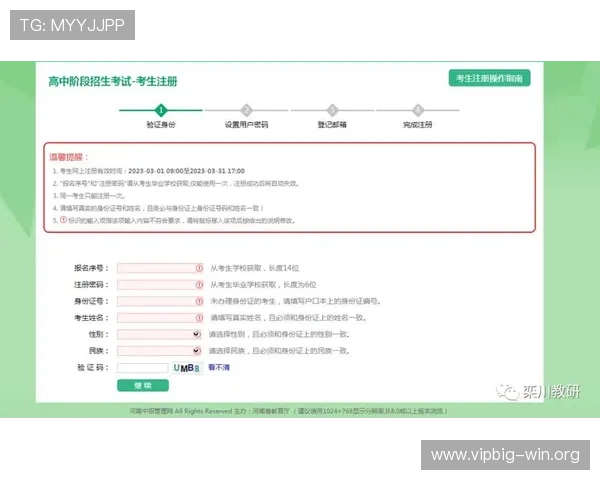Viewport: 600px width, 480px height.
Task: Click the hint 从考生毕业学校获取，长度为6位
Action: tap(263, 285)
